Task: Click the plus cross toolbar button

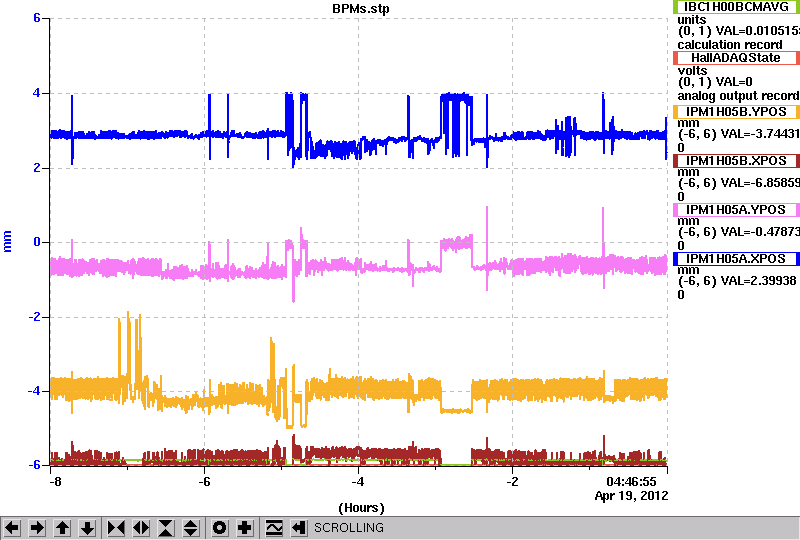Action: tap(245, 528)
